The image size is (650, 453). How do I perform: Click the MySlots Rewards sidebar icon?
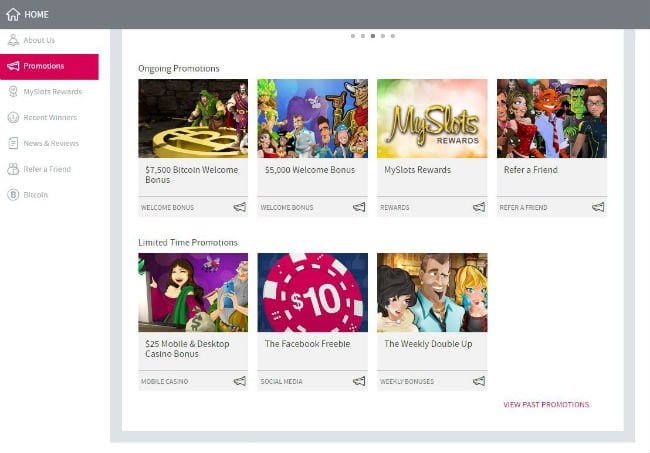13,92
